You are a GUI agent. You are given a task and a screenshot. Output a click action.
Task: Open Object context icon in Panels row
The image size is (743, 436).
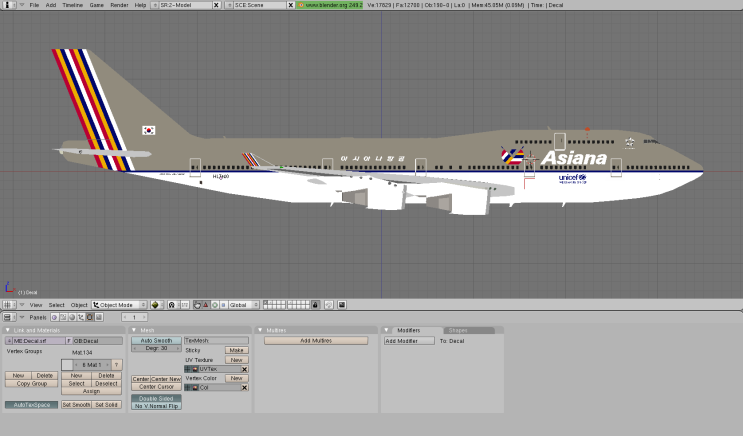81,317
